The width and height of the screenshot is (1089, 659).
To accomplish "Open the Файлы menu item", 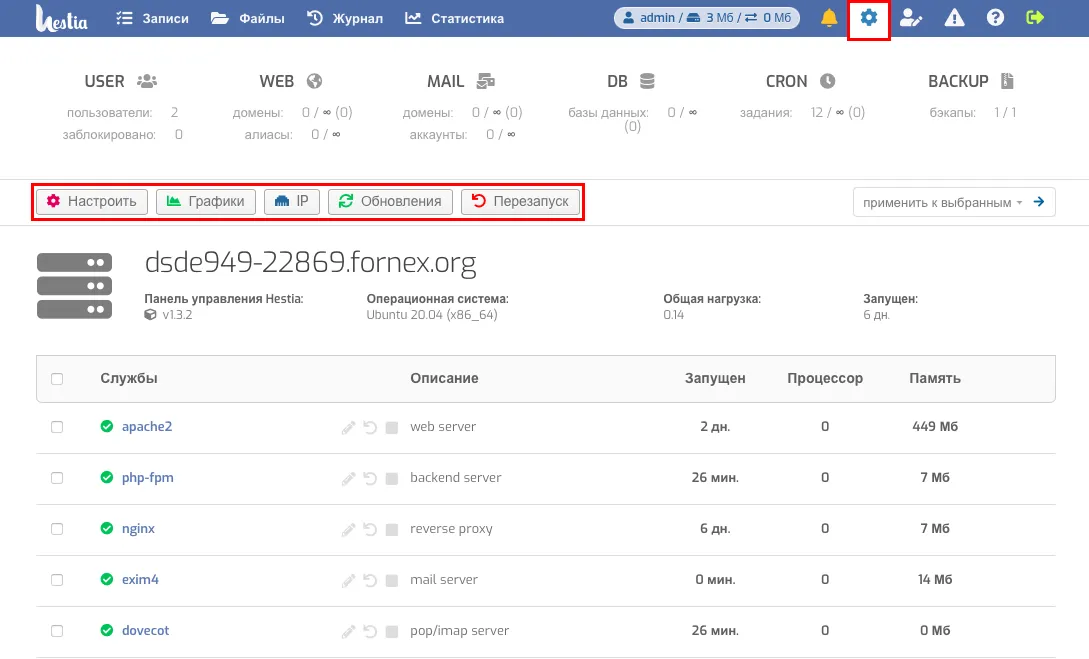I will (248, 18).
